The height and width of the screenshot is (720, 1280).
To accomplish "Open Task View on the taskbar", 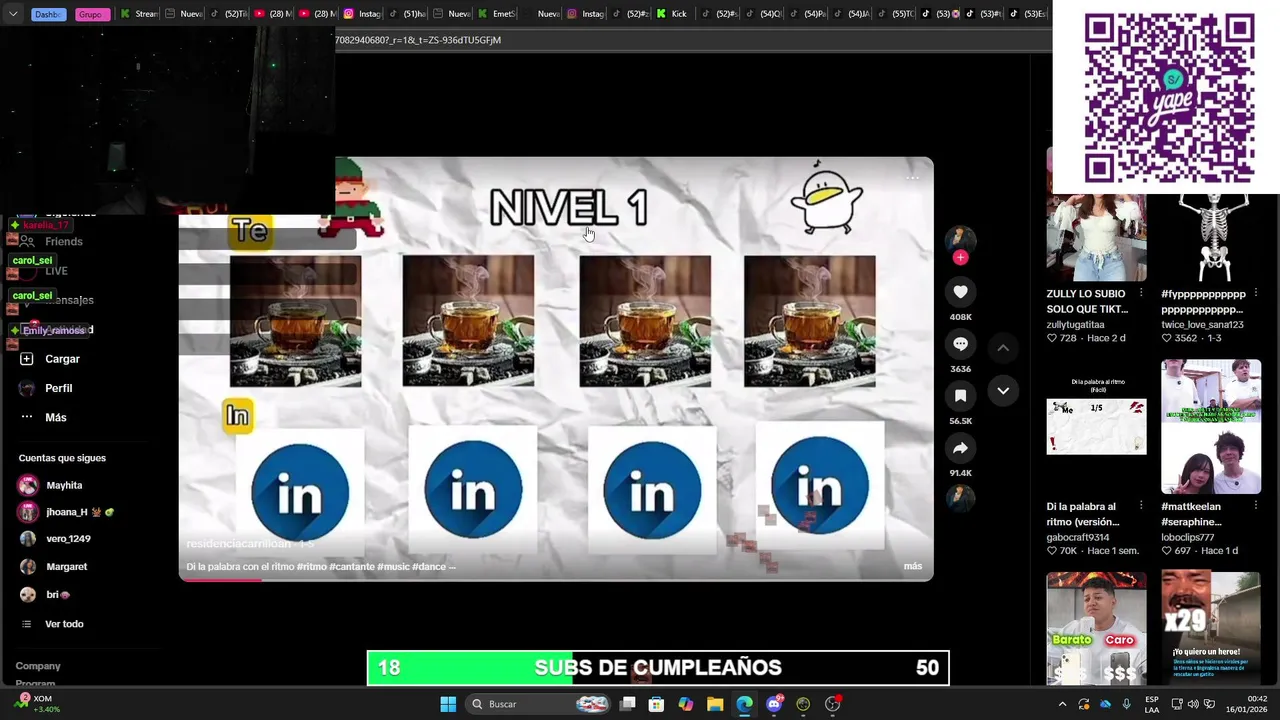I will click(x=628, y=704).
